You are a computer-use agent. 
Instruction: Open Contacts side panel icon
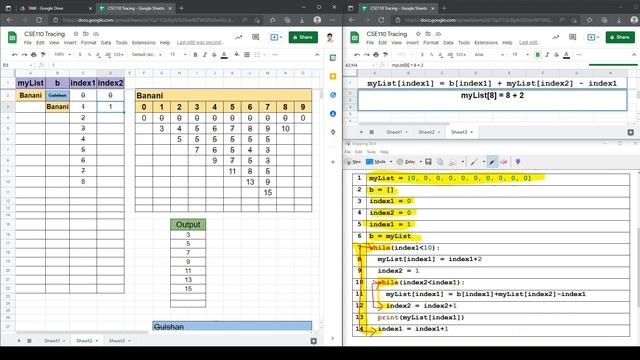pos(333,113)
